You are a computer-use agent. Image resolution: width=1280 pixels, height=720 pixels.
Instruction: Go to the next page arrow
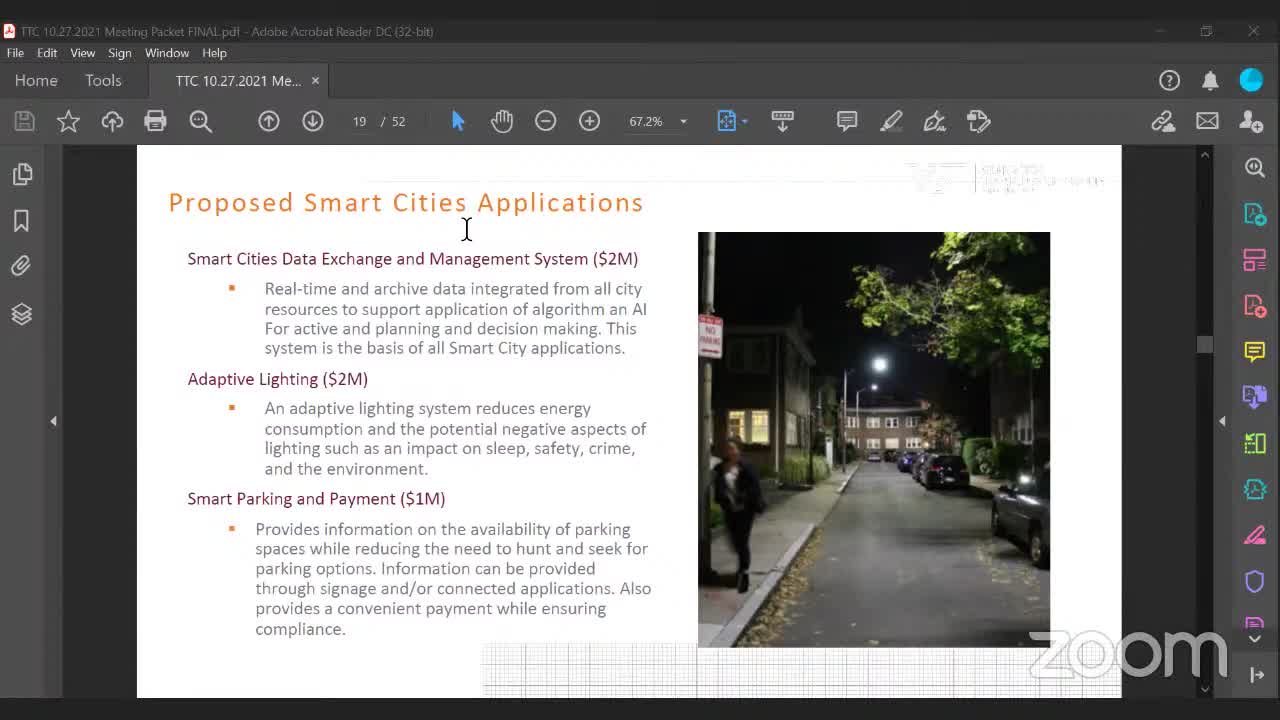(313, 121)
